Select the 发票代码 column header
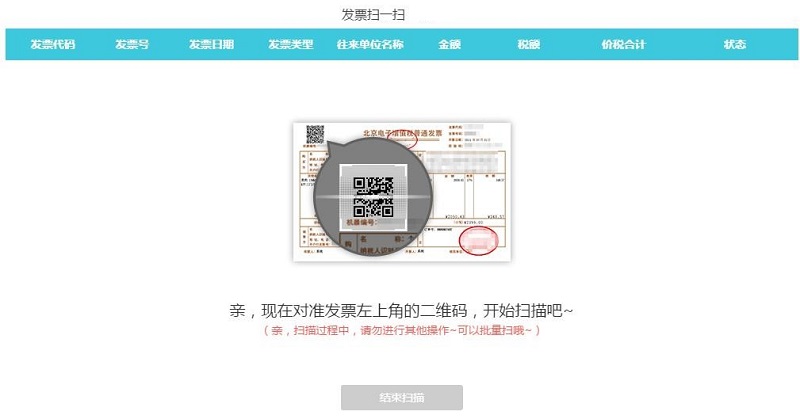 tap(53, 44)
